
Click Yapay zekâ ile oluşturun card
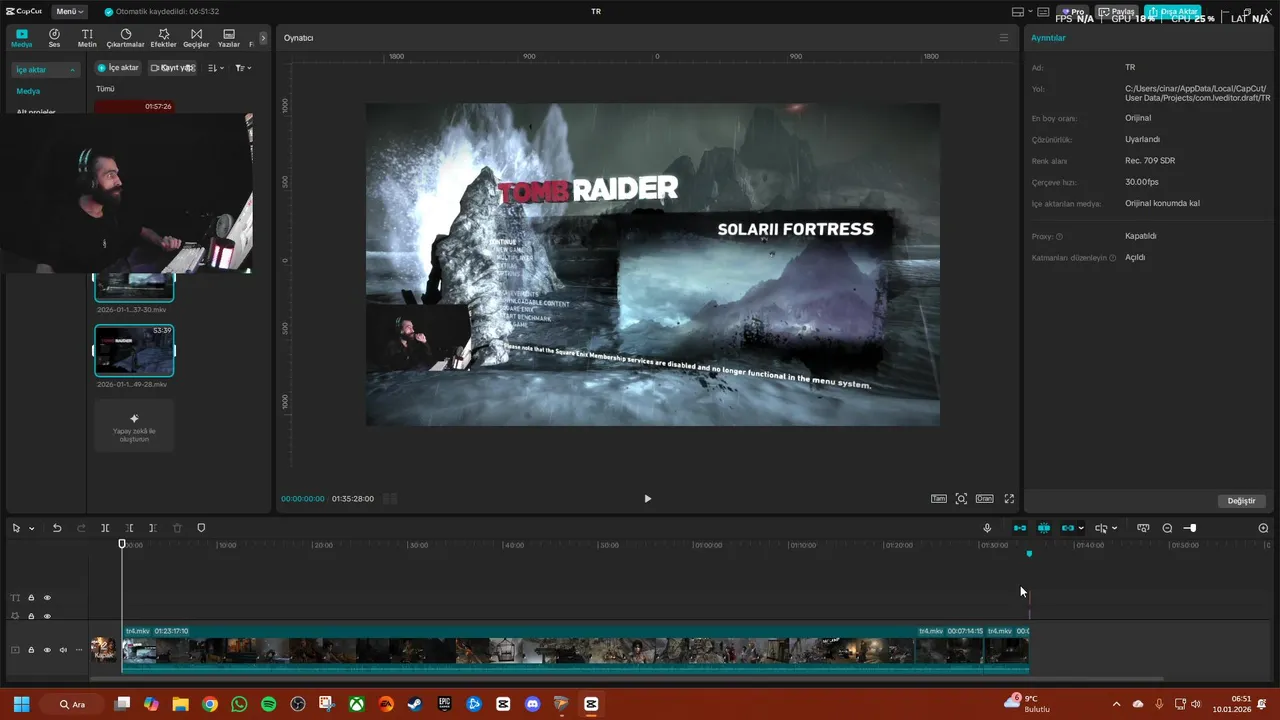coord(134,426)
